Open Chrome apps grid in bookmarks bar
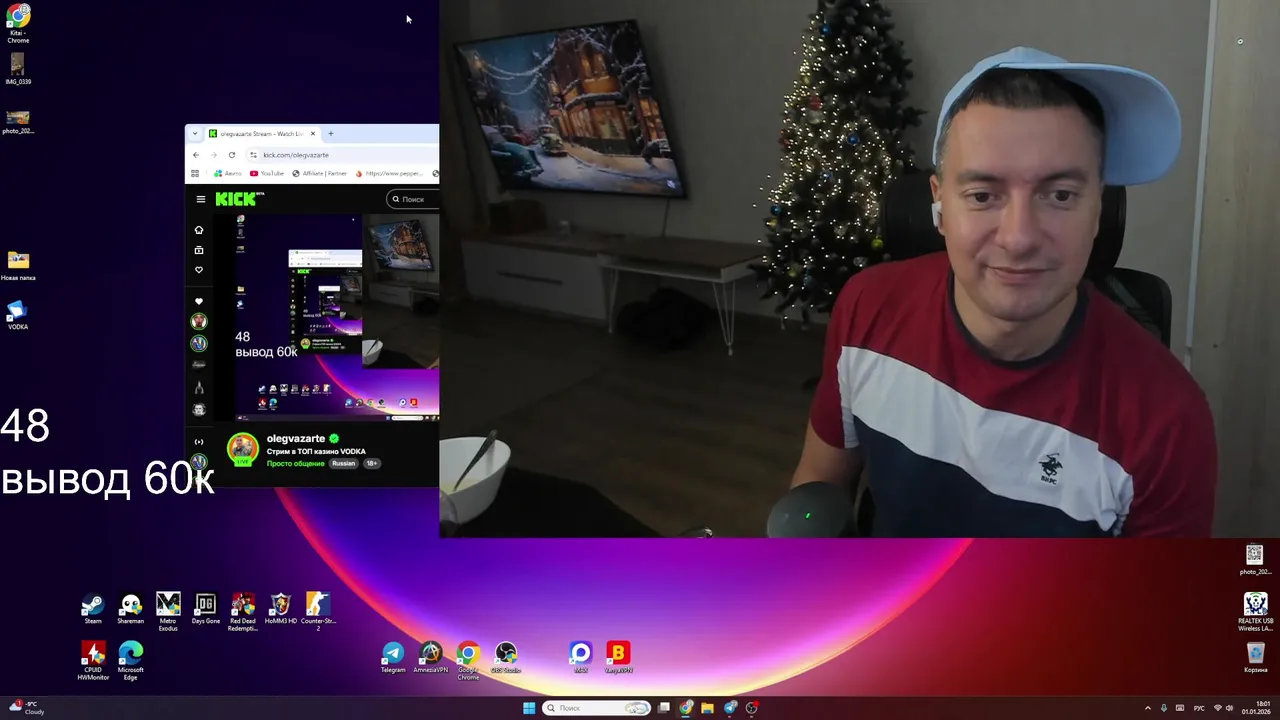1280x720 pixels. click(x=195, y=174)
